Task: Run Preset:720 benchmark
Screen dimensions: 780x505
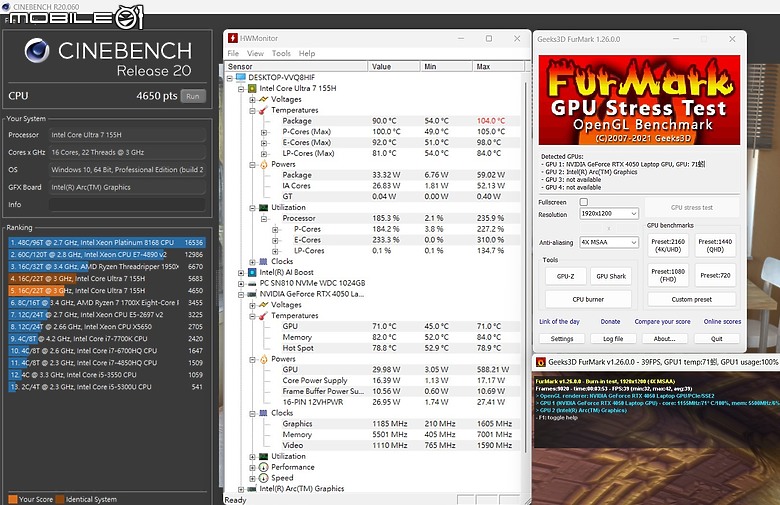Action: (x=715, y=275)
